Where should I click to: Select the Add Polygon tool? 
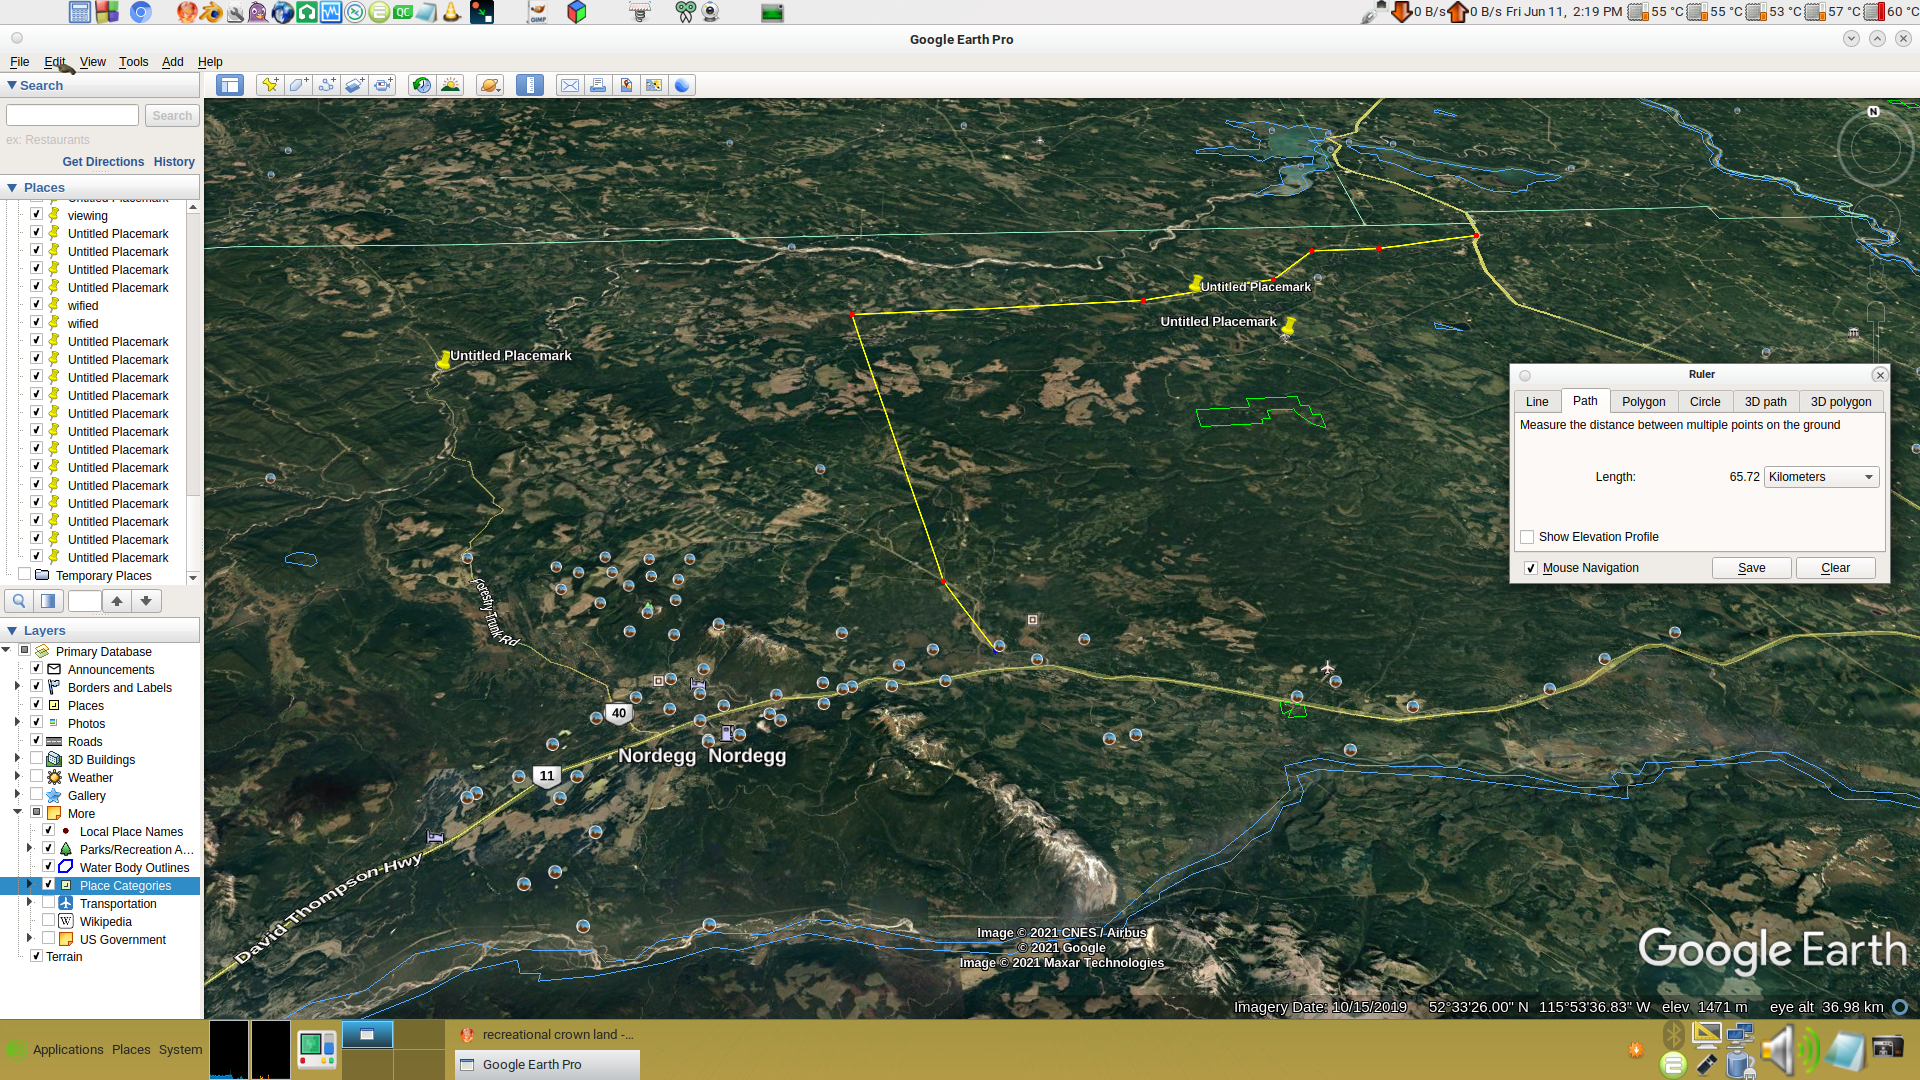coord(298,85)
